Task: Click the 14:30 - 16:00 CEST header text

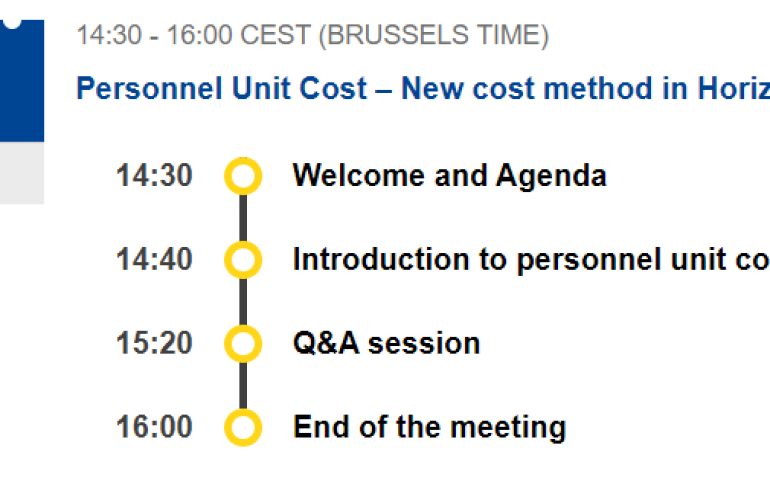Action: (x=312, y=36)
